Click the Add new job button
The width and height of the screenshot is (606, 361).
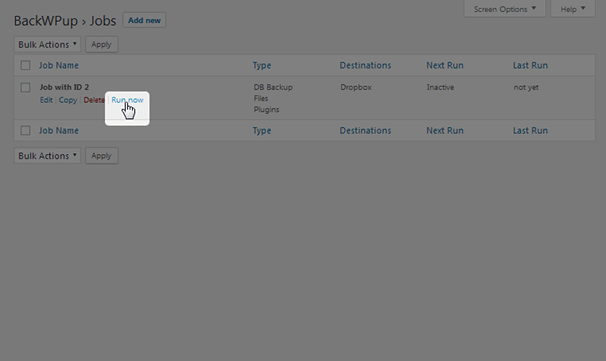(144, 20)
